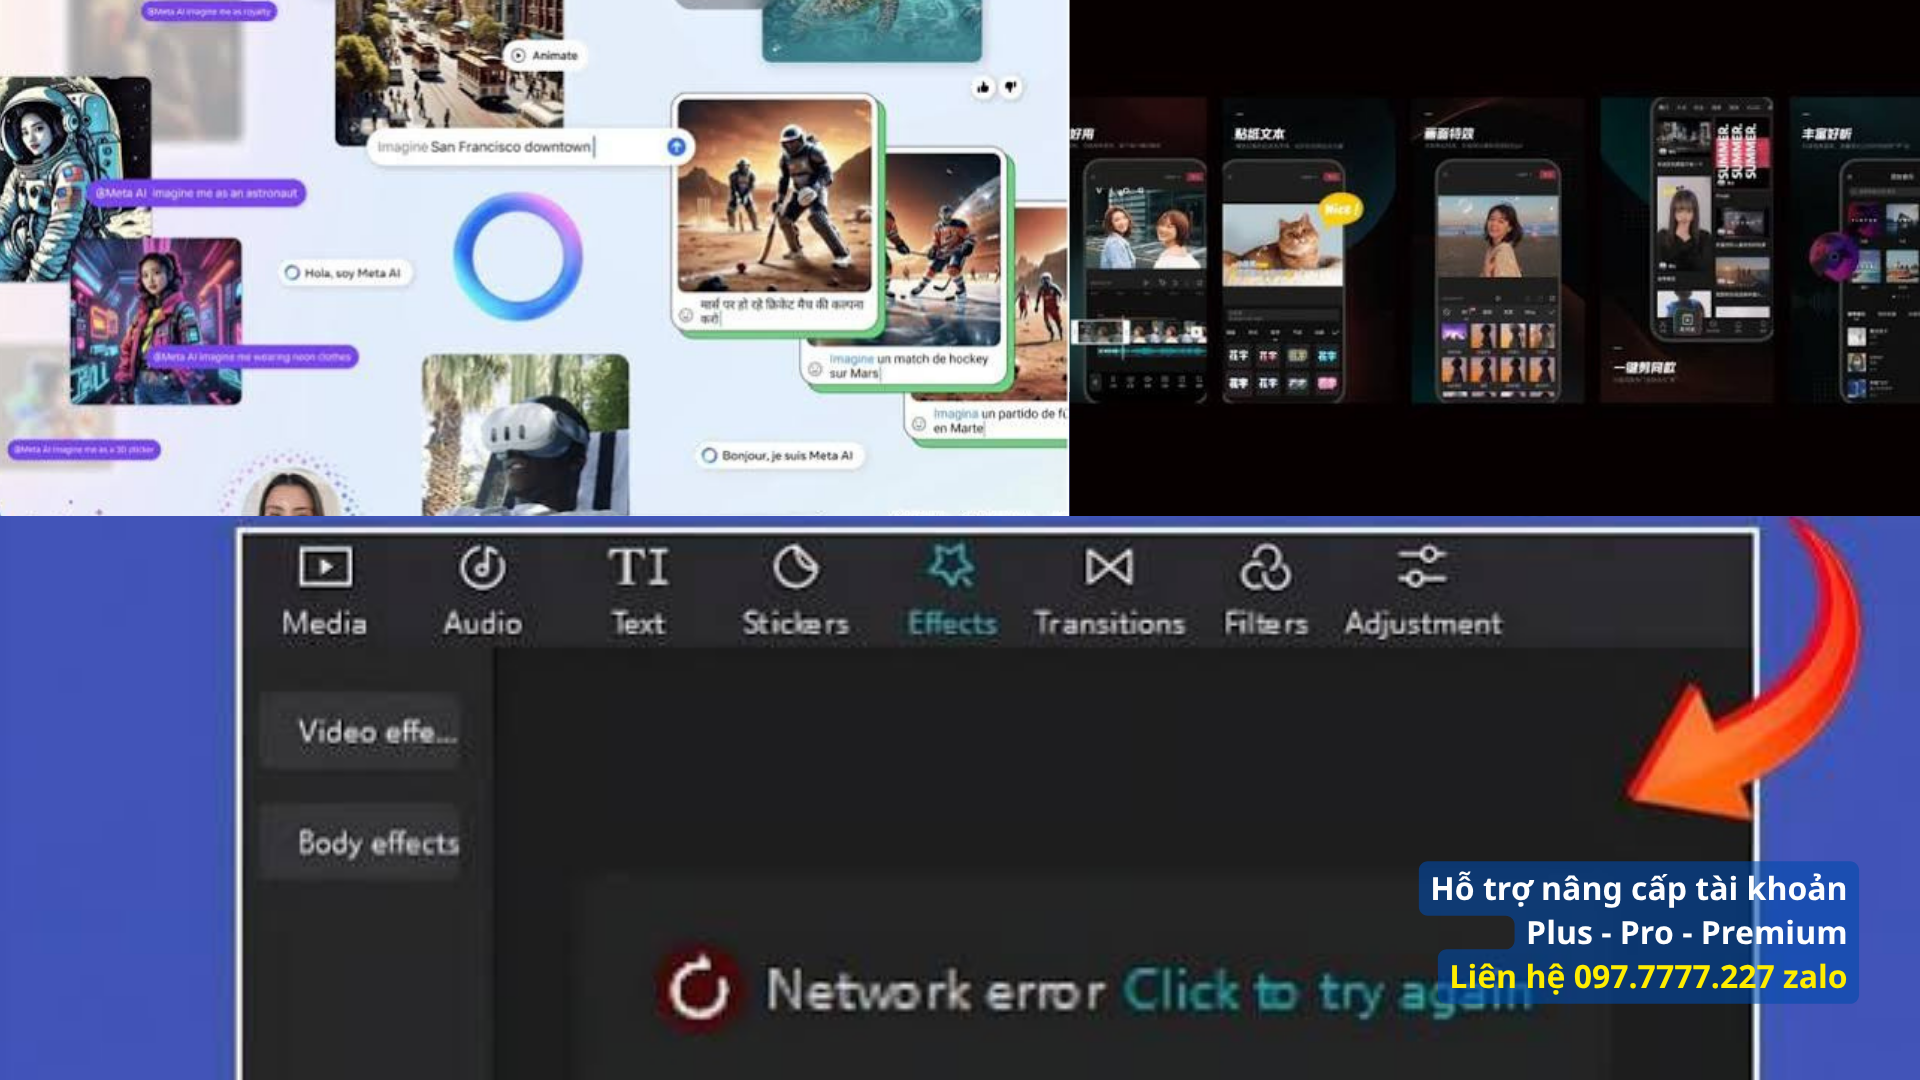Open the Text tool icon

click(x=638, y=567)
